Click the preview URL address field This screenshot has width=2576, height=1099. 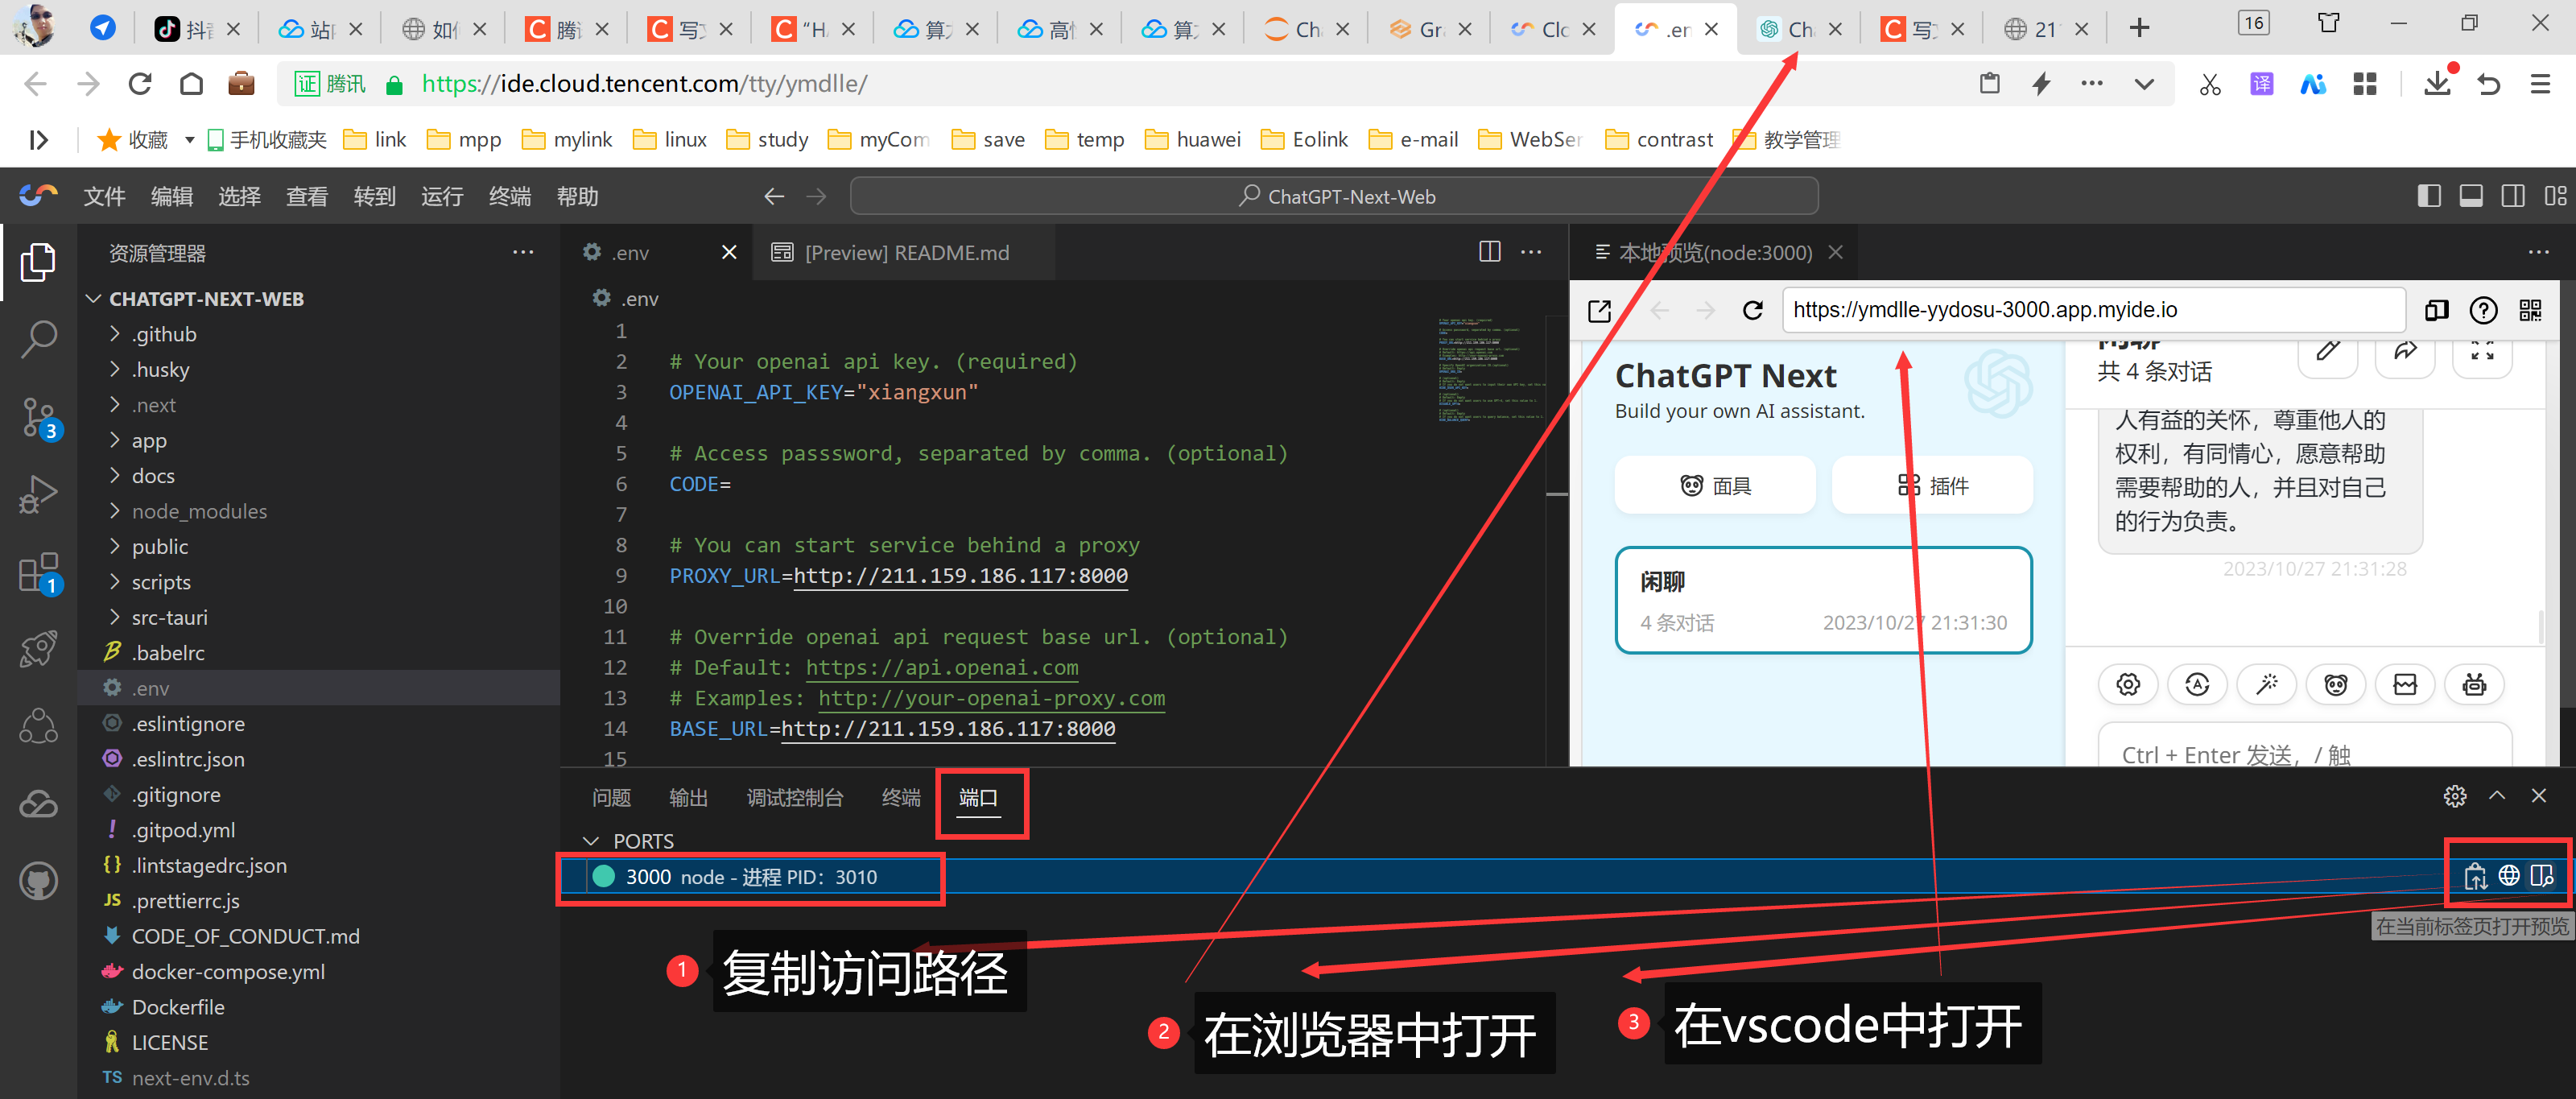point(2094,310)
